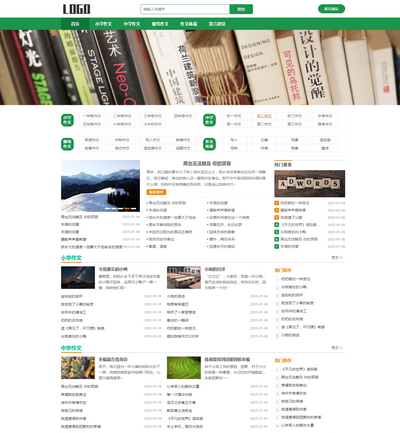The width and height of the screenshot is (400, 433).
Task: Click the green number 7 rank badge
Action: (x=276, y=246)
